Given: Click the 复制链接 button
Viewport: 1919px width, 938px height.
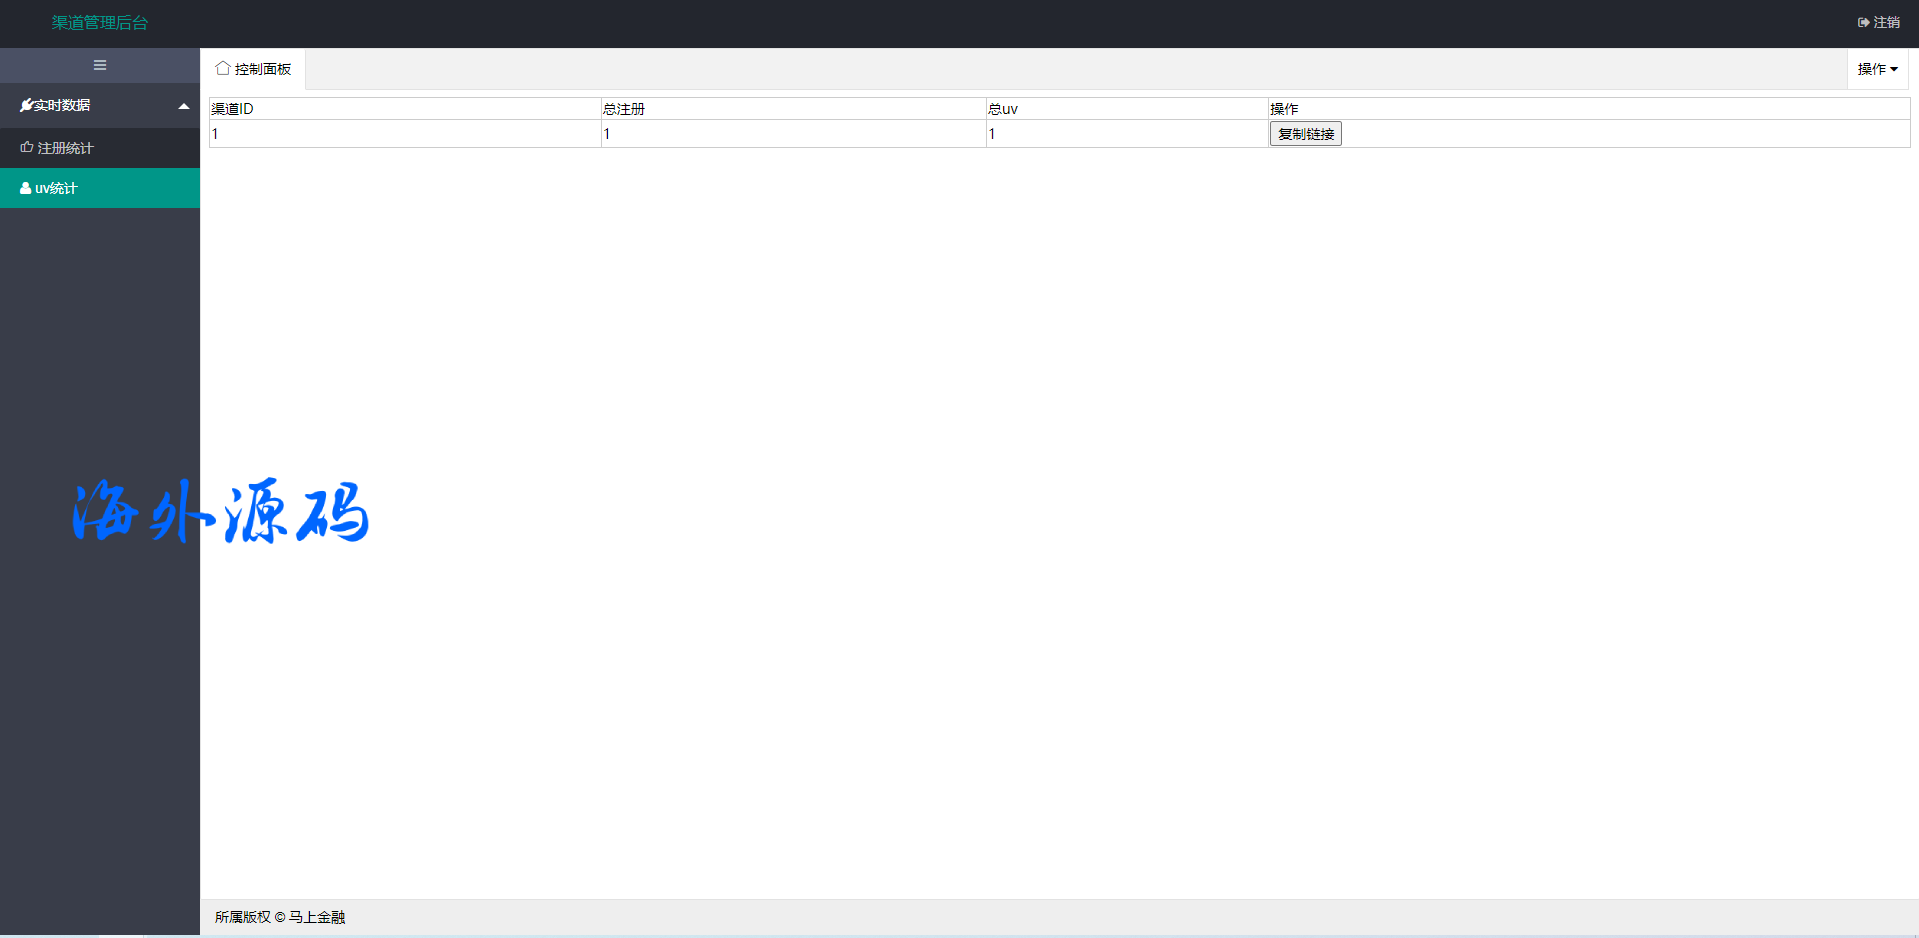Looking at the screenshot, I should point(1305,134).
